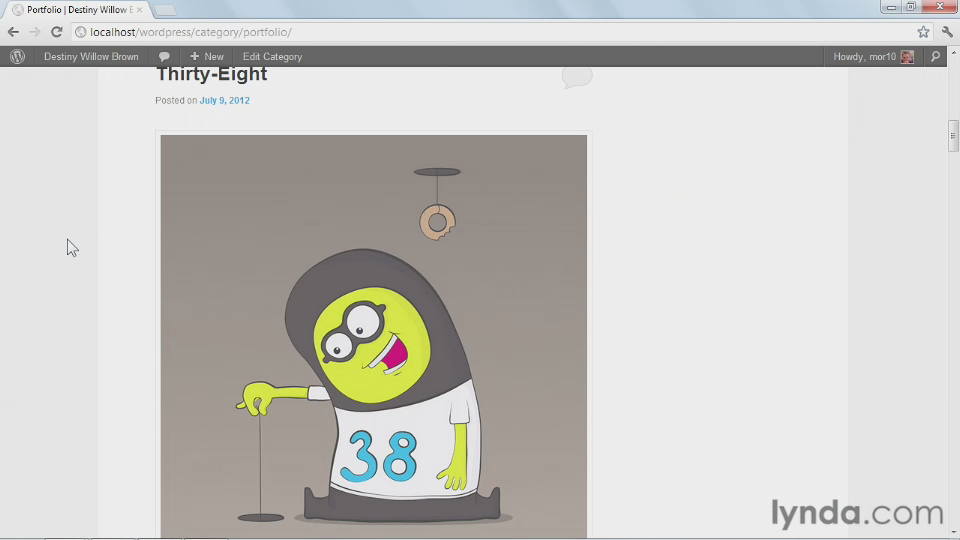Open the Chrome wrench settings menu

tap(947, 32)
